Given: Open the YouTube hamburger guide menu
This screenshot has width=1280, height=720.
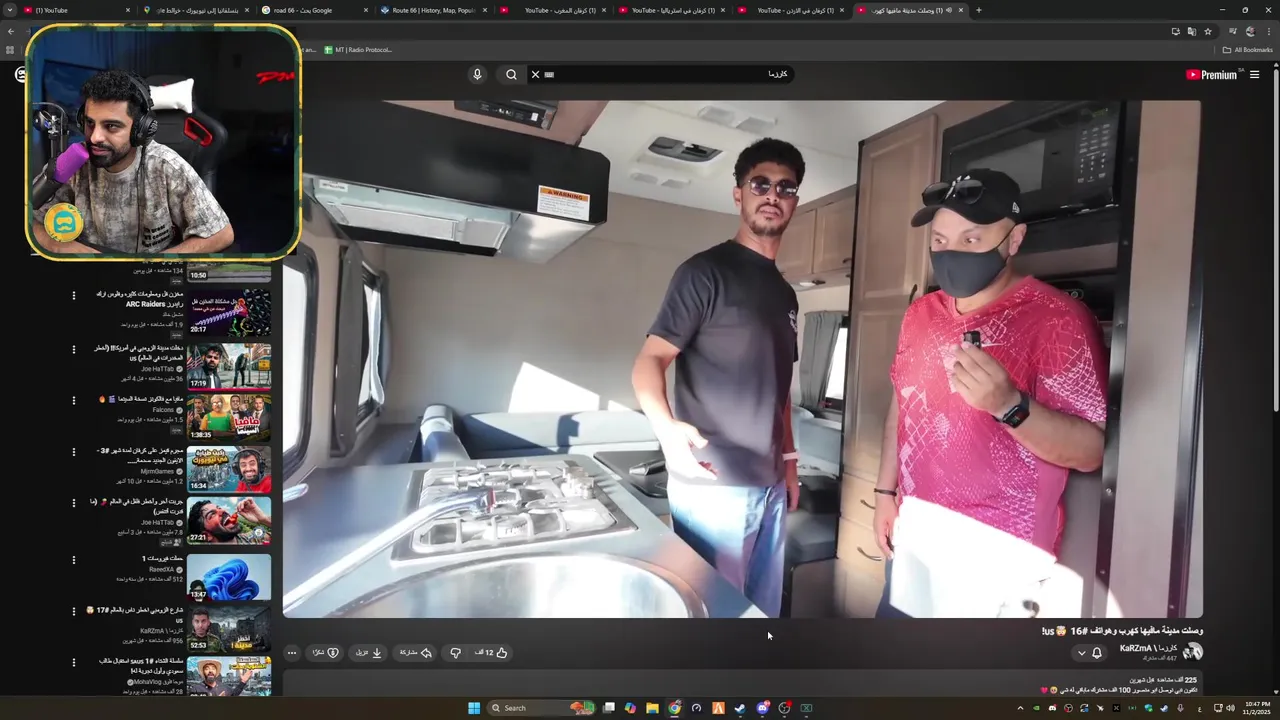Looking at the screenshot, I should click(x=1254, y=74).
